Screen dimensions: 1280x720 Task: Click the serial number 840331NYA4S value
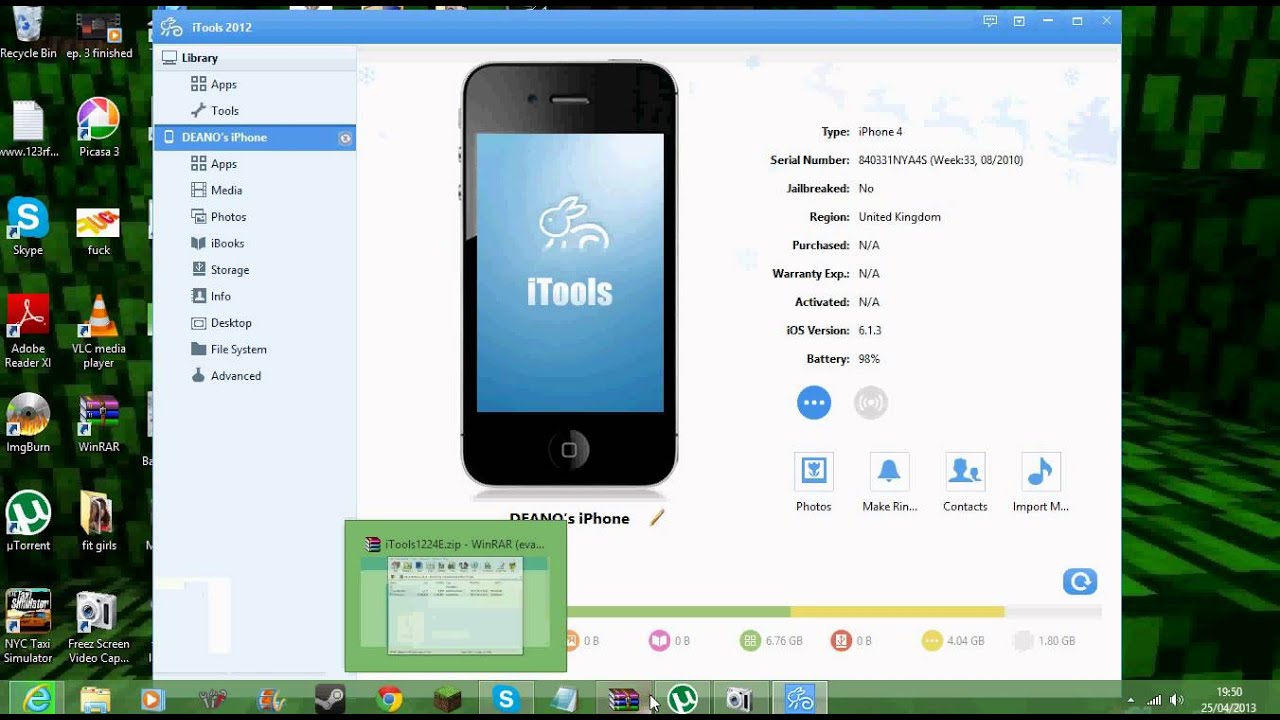click(940, 160)
